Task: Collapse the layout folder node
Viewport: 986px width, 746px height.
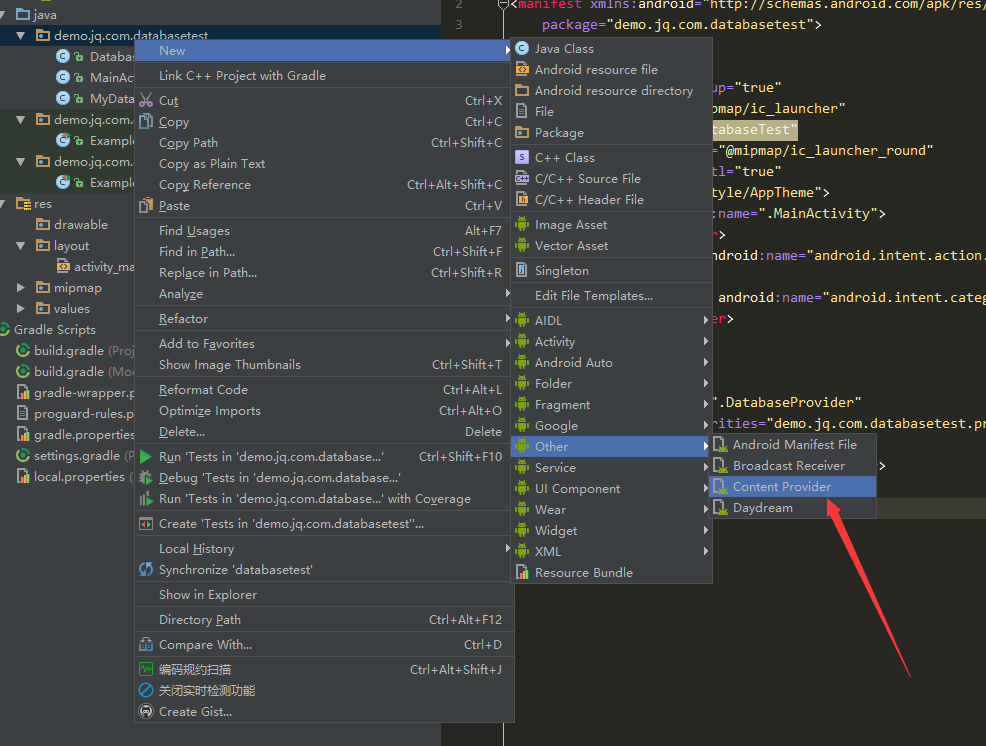Action: (x=21, y=246)
